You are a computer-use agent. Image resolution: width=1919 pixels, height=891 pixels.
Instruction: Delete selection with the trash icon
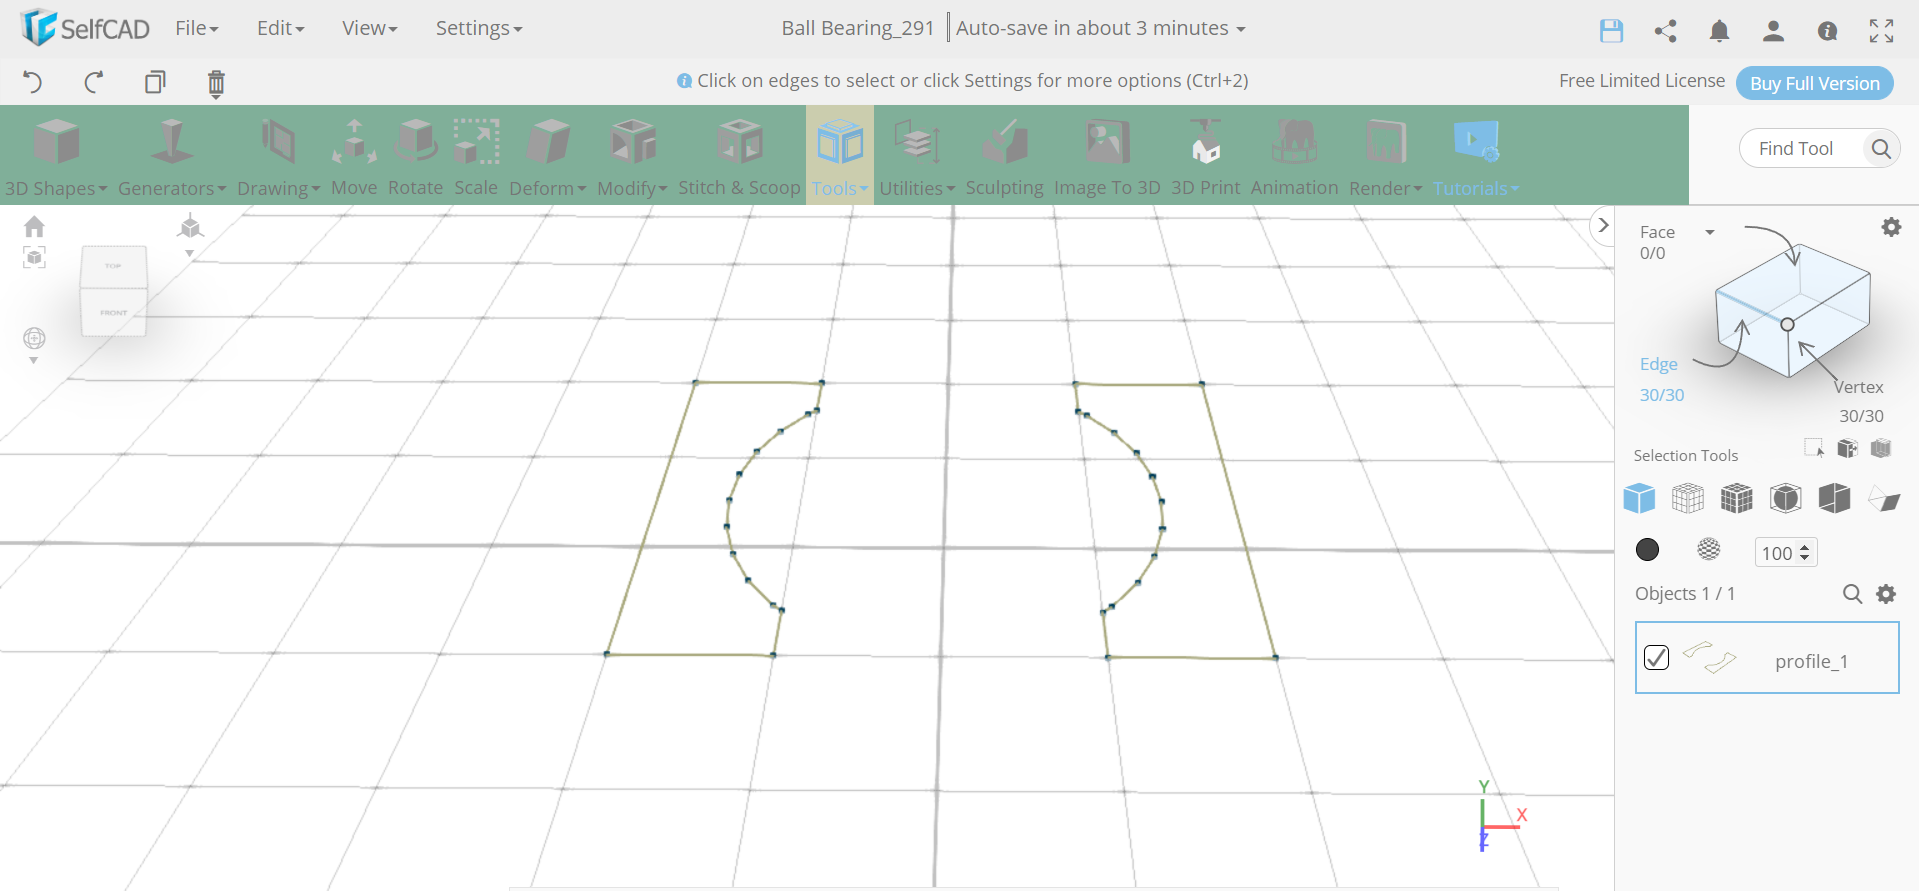click(x=216, y=83)
